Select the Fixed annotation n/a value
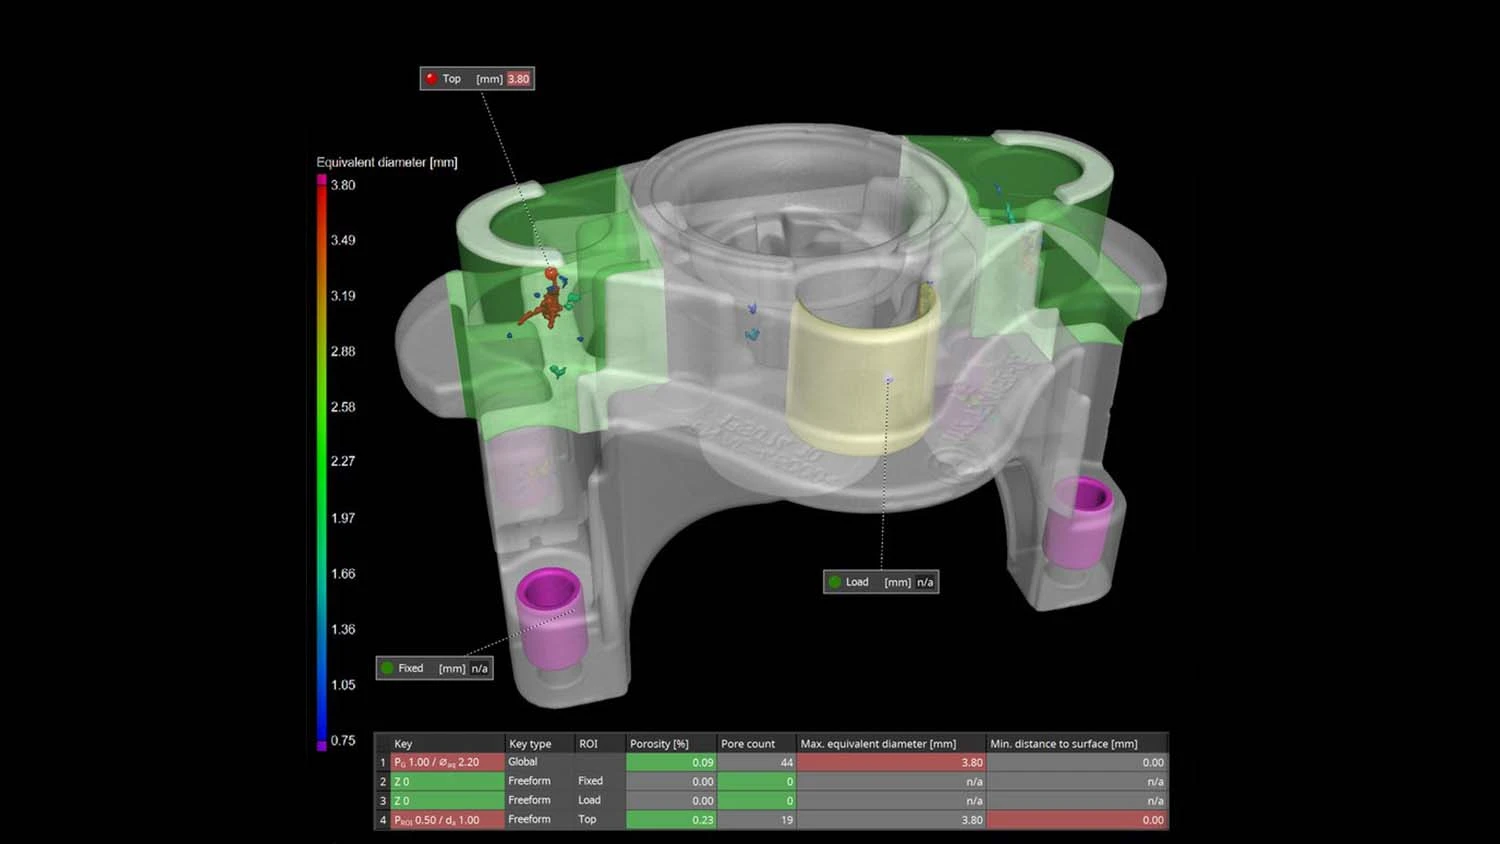1500x844 pixels. [480, 668]
